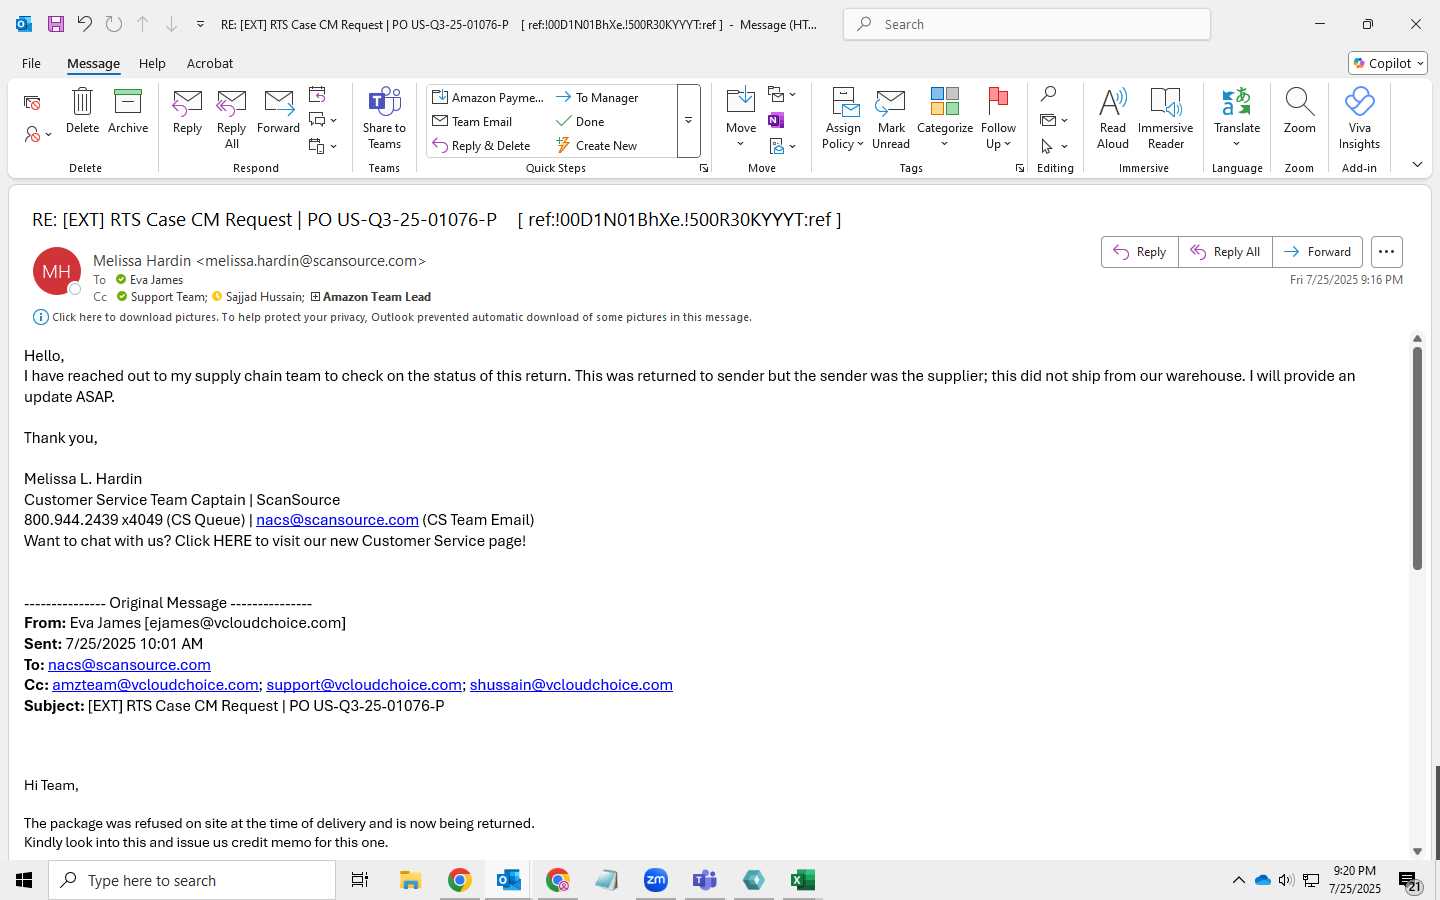The image size is (1440, 900).
Task: Run the Done quick step
Action: (x=580, y=121)
